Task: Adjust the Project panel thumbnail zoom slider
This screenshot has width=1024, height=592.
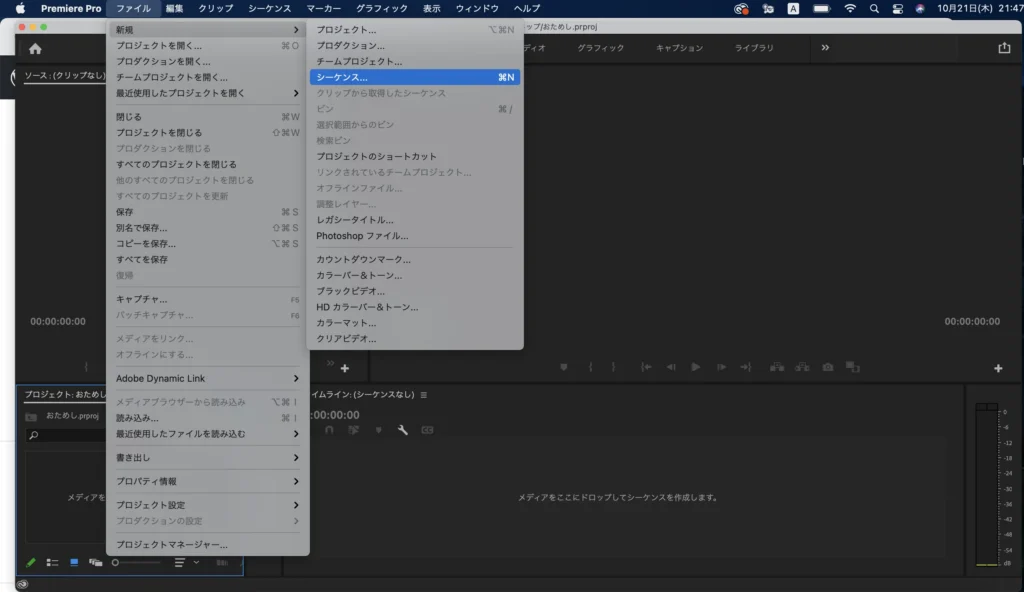Action: tap(116, 563)
